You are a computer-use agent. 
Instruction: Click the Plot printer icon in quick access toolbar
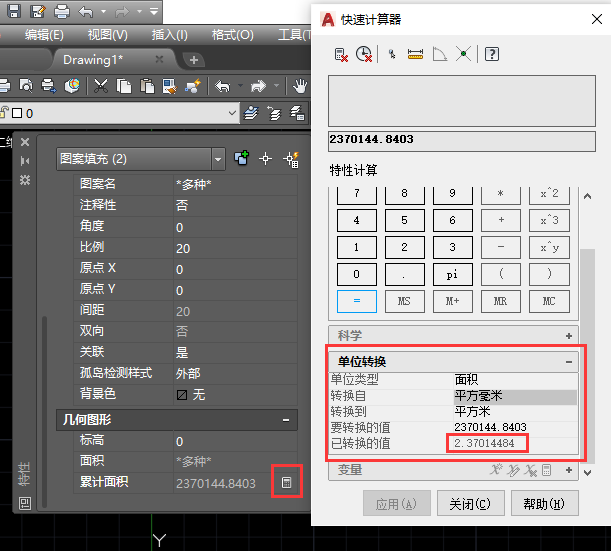point(62,11)
